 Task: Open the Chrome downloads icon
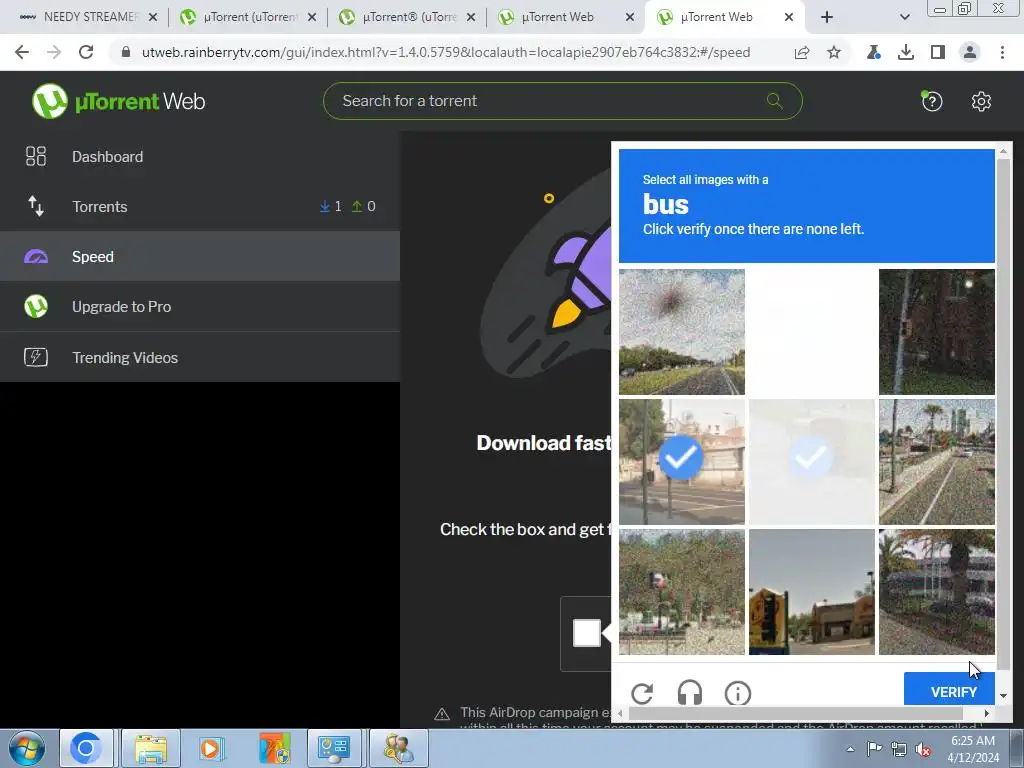coord(906,52)
